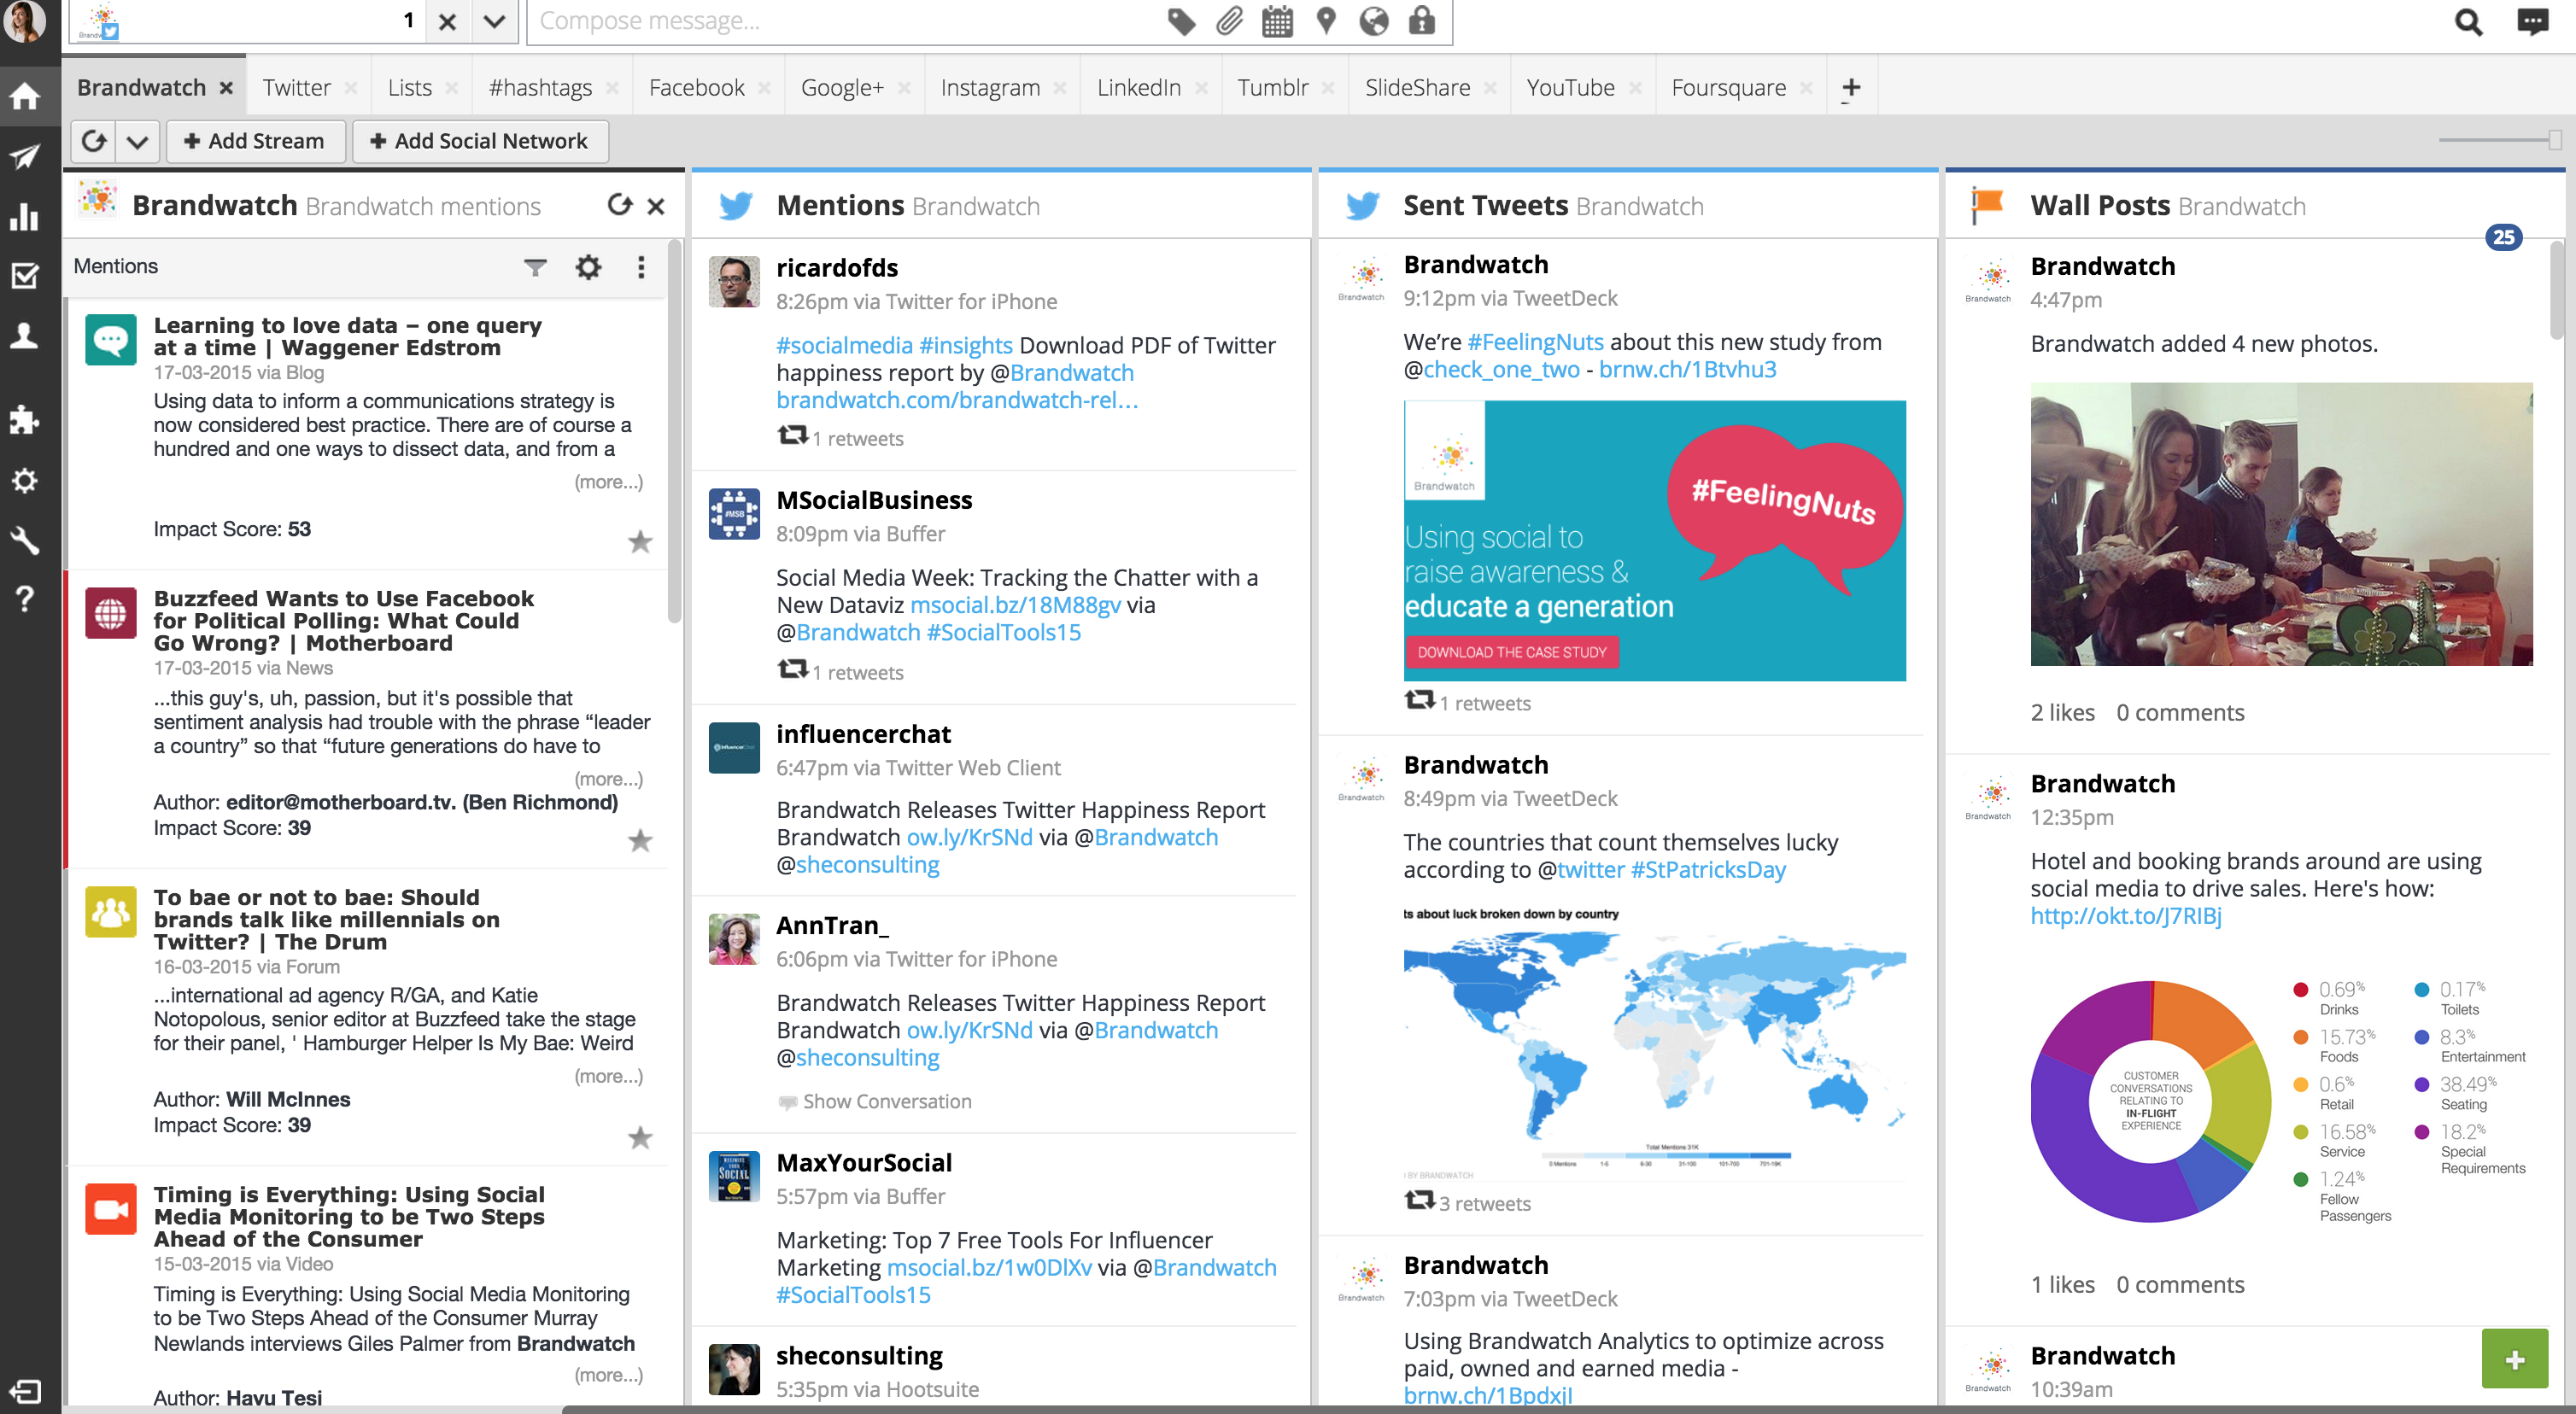Open the scheduling calendar icon
Screen dimensions: 2576x1414
tap(1277, 21)
